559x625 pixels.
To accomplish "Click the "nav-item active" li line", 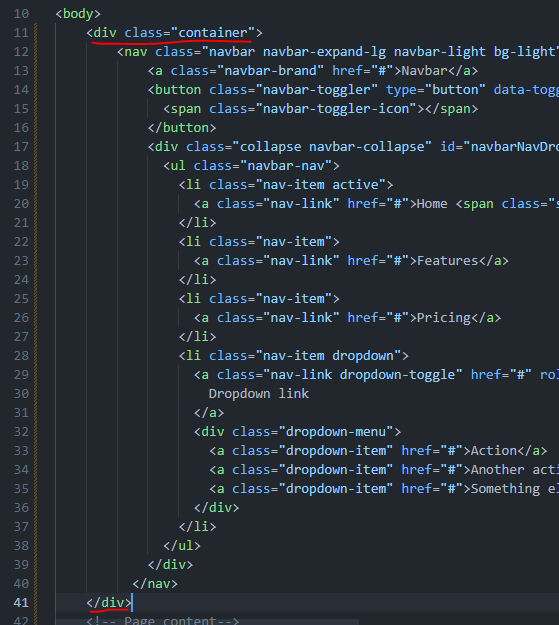I will pos(286,185).
